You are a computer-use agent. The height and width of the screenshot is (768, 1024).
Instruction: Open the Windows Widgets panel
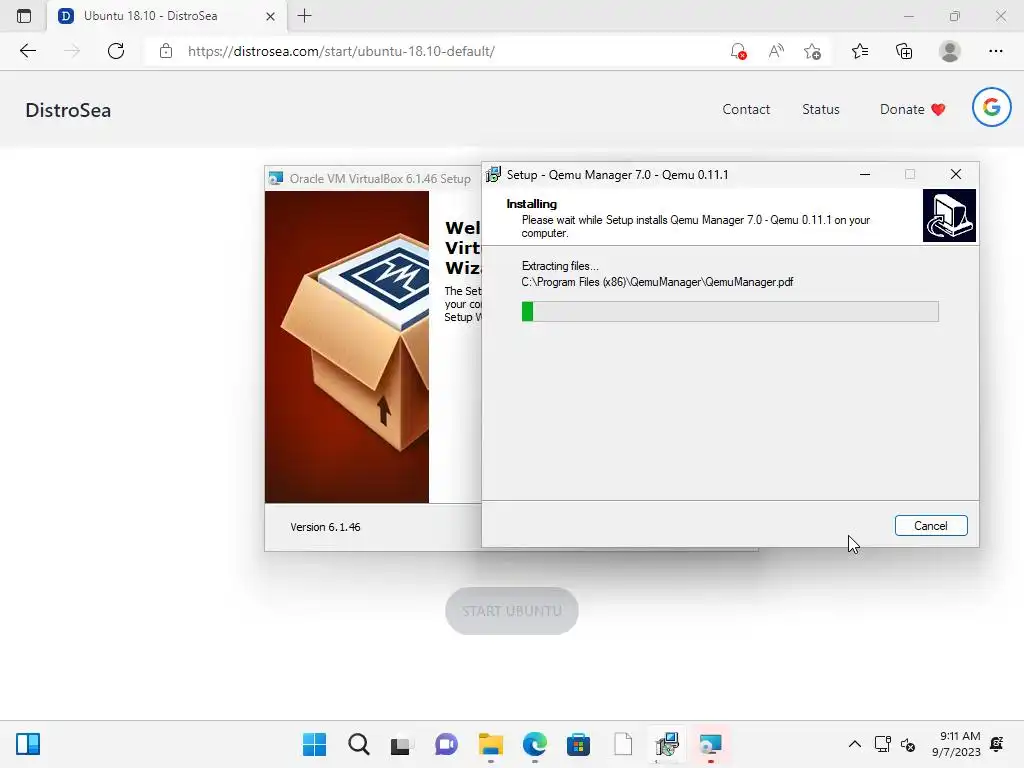[x=28, y=744]
